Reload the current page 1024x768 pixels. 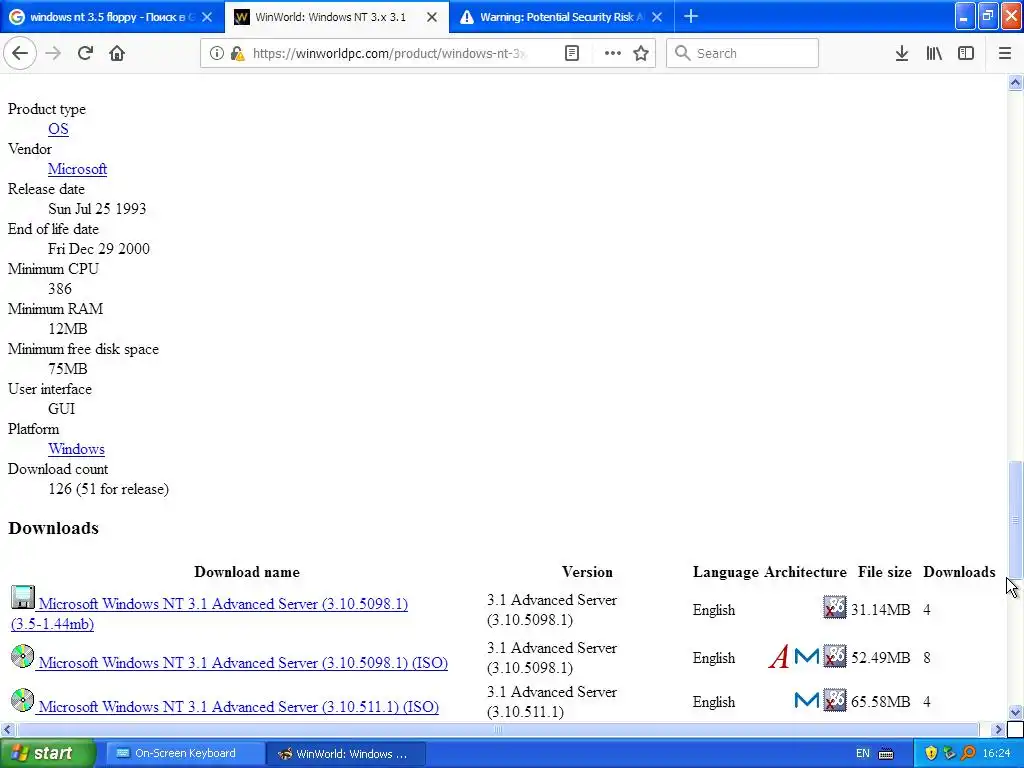pos(85,54)
